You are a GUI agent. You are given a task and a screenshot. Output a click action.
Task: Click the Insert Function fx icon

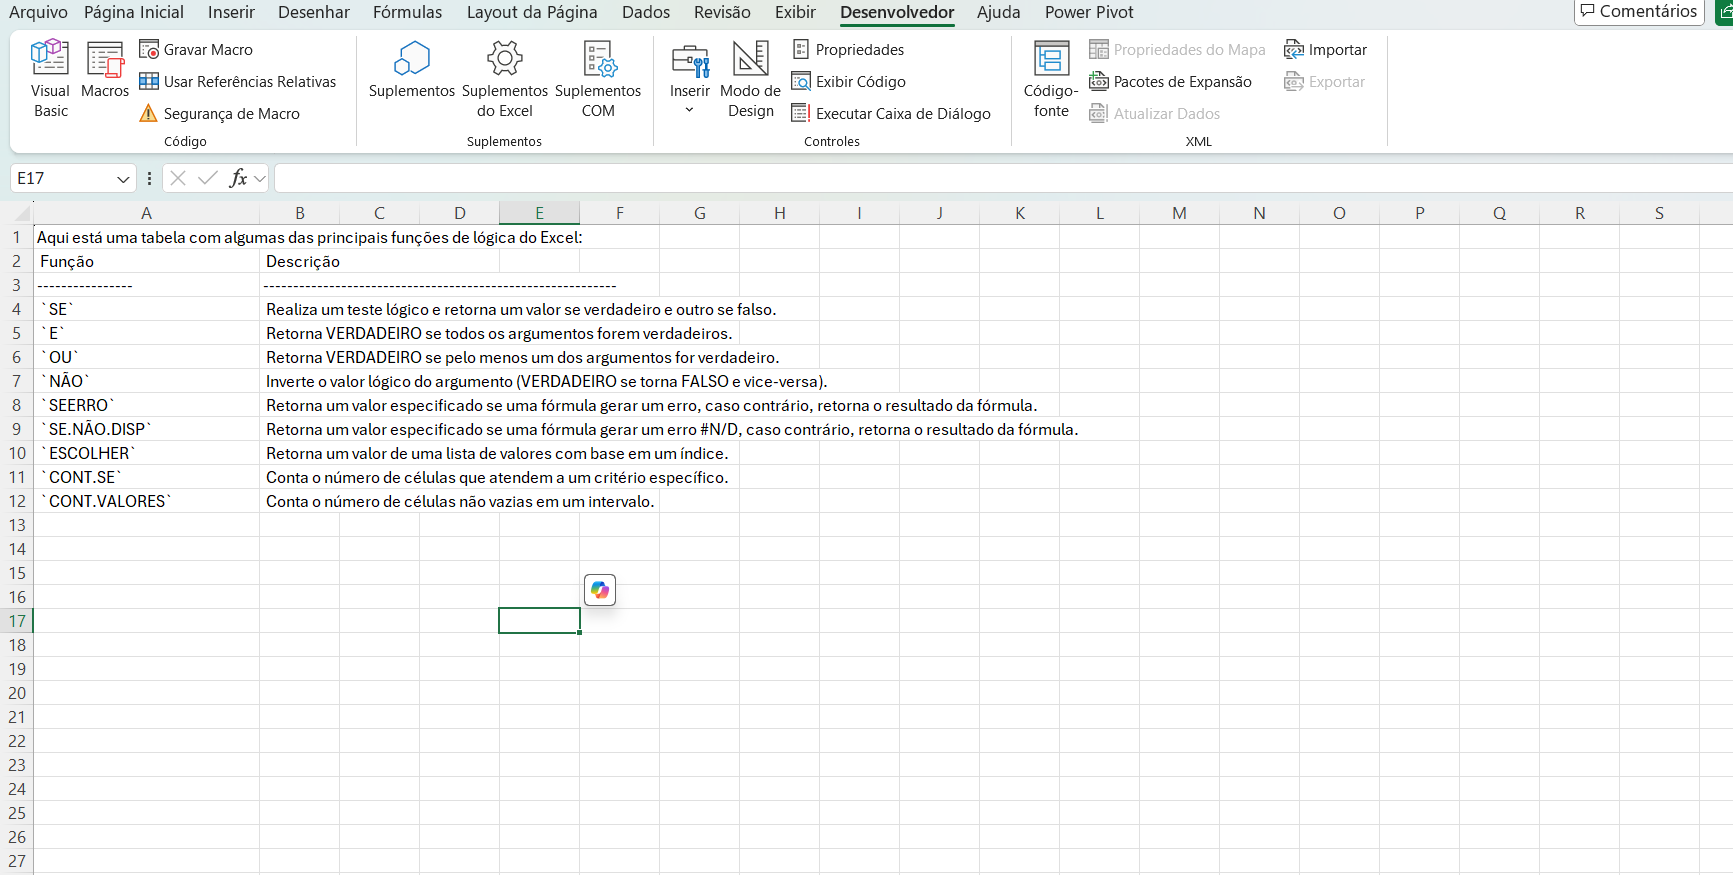(238, 178)
